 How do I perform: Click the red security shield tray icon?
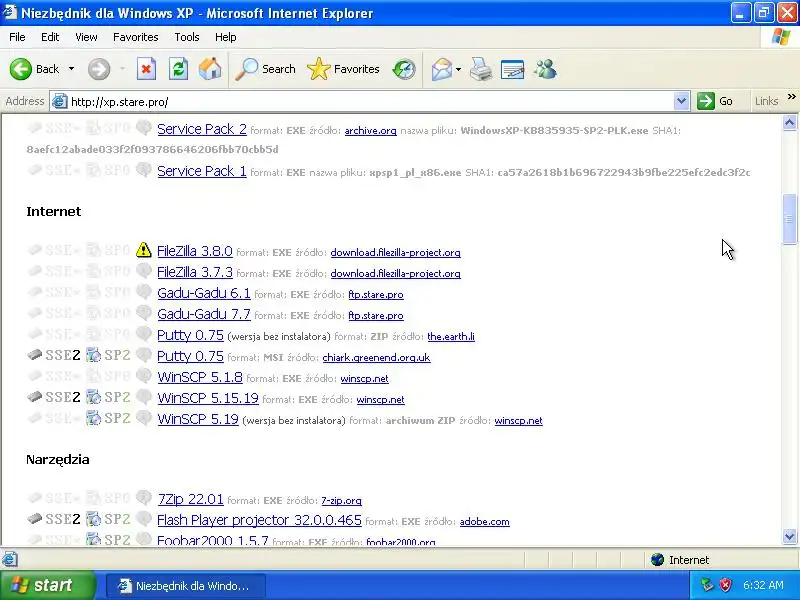click(x=725, y=585)
